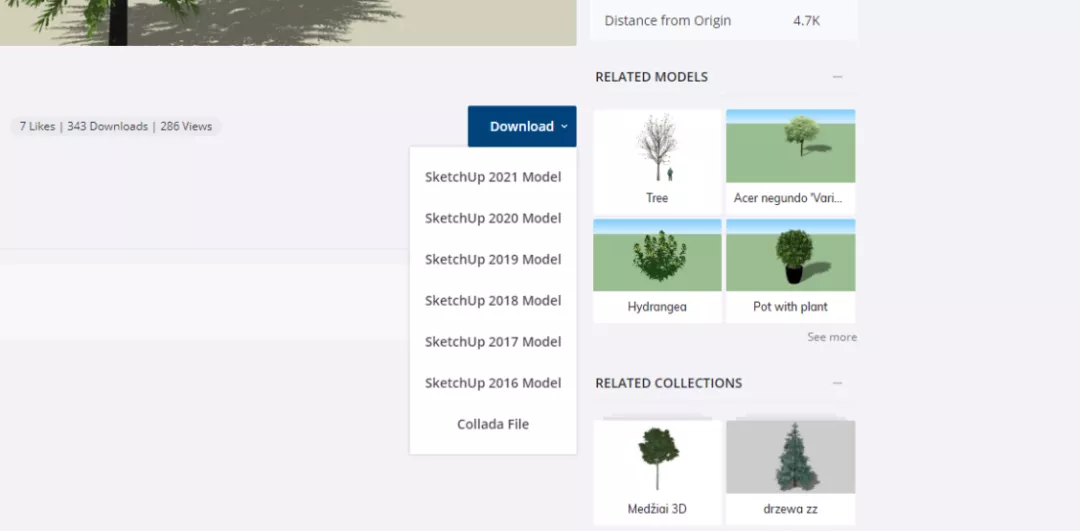
Task: Open the Pot with plant thumbnail
Action: click(790, 256)
